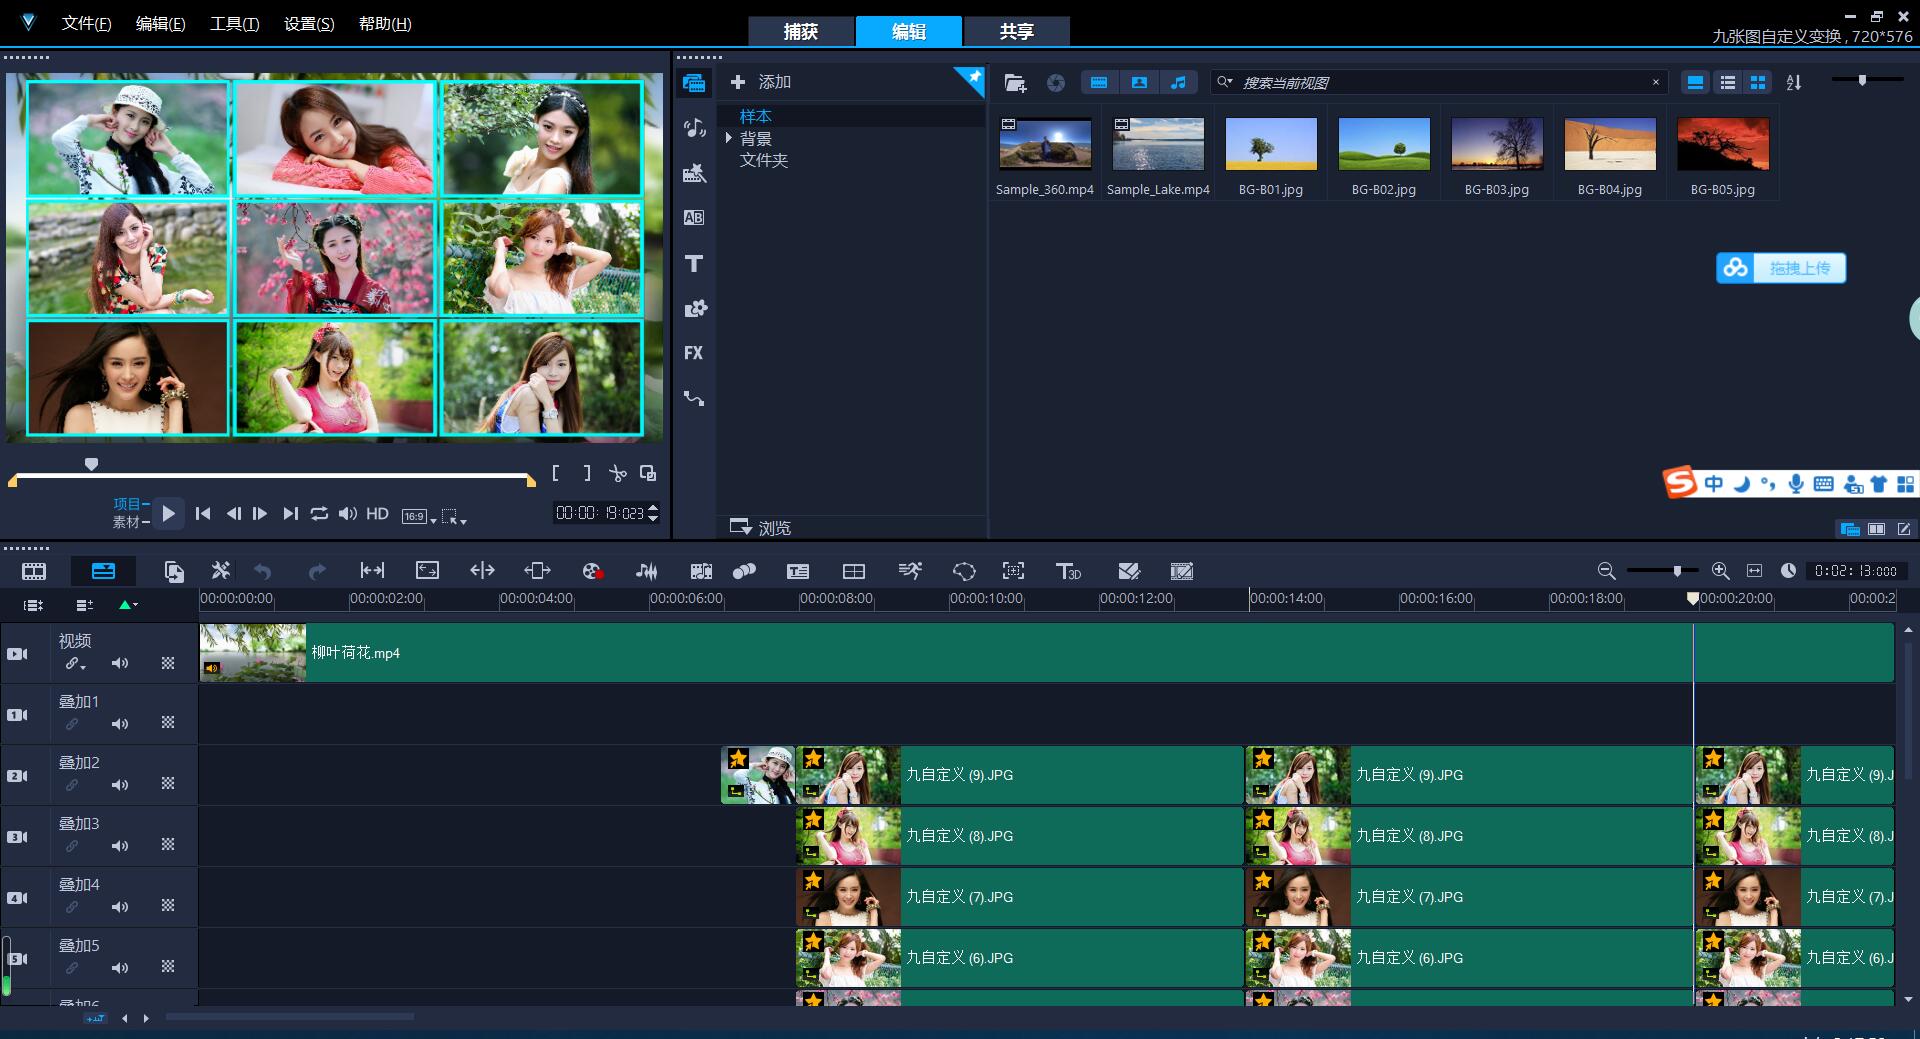The width and height of the screenshot is (1920, 1039).
Task: Switch to the 共享 tab
Action: click(x=1016, y=32)
